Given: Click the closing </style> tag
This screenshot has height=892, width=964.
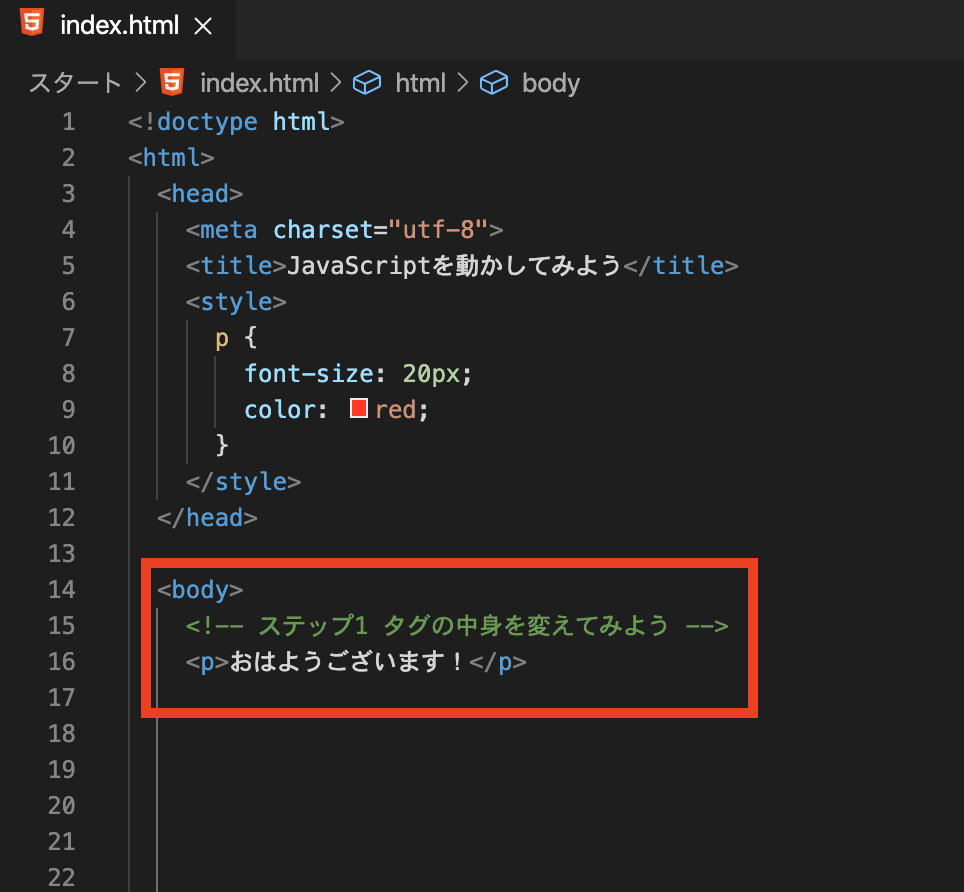Looking at the screenshot, I should tap(243, 482).
